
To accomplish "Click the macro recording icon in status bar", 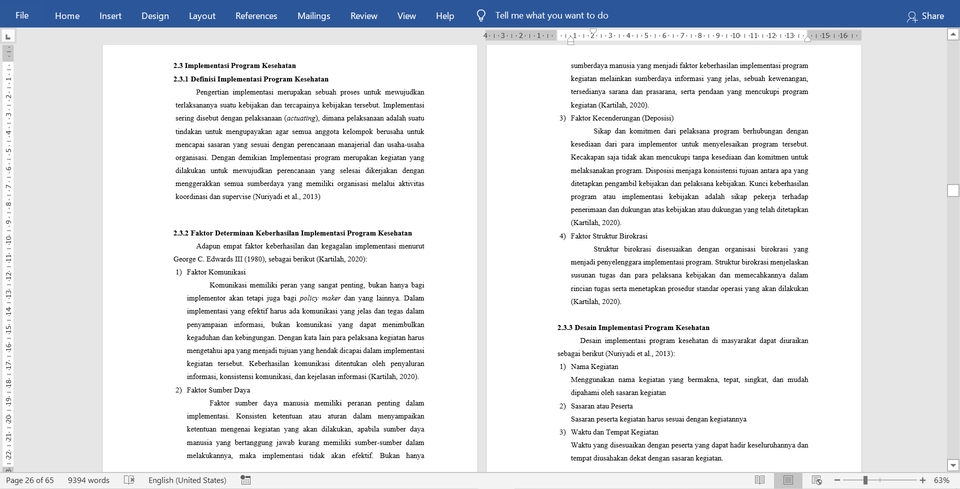I will (x=246, y=480).
